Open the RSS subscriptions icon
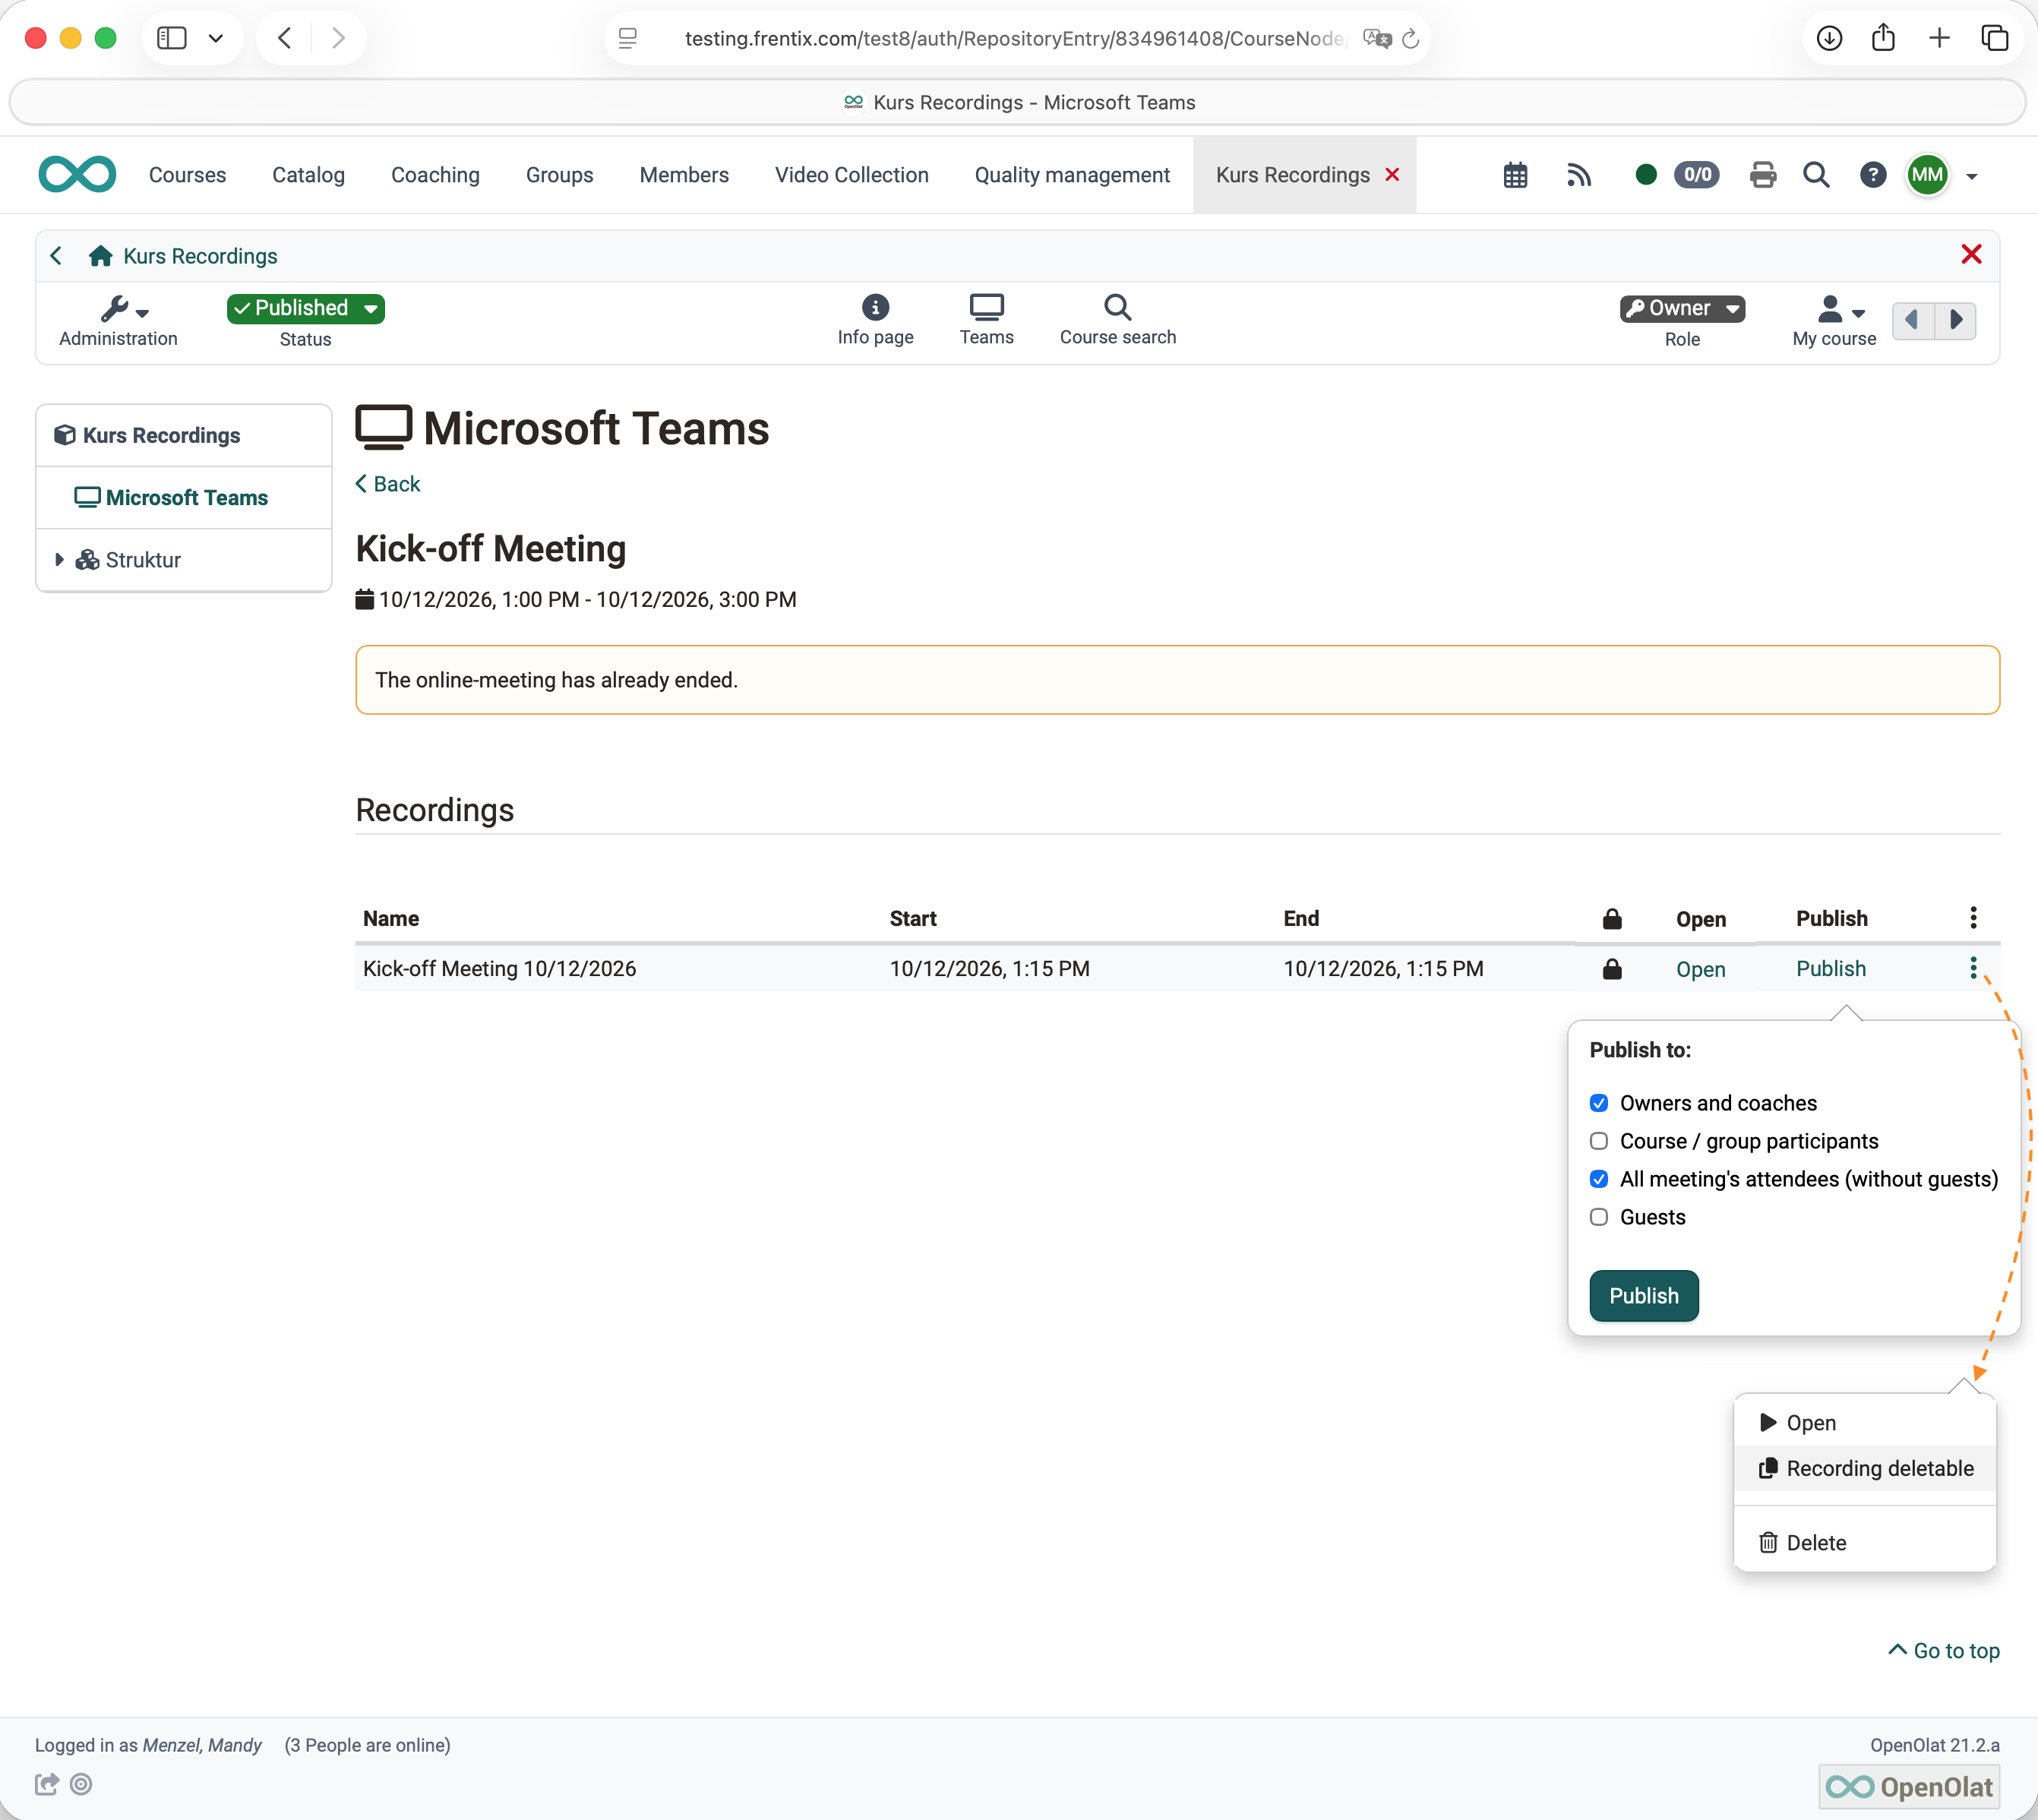Viewport: 2038px width, 1820px height. [x=1578, y=175]
